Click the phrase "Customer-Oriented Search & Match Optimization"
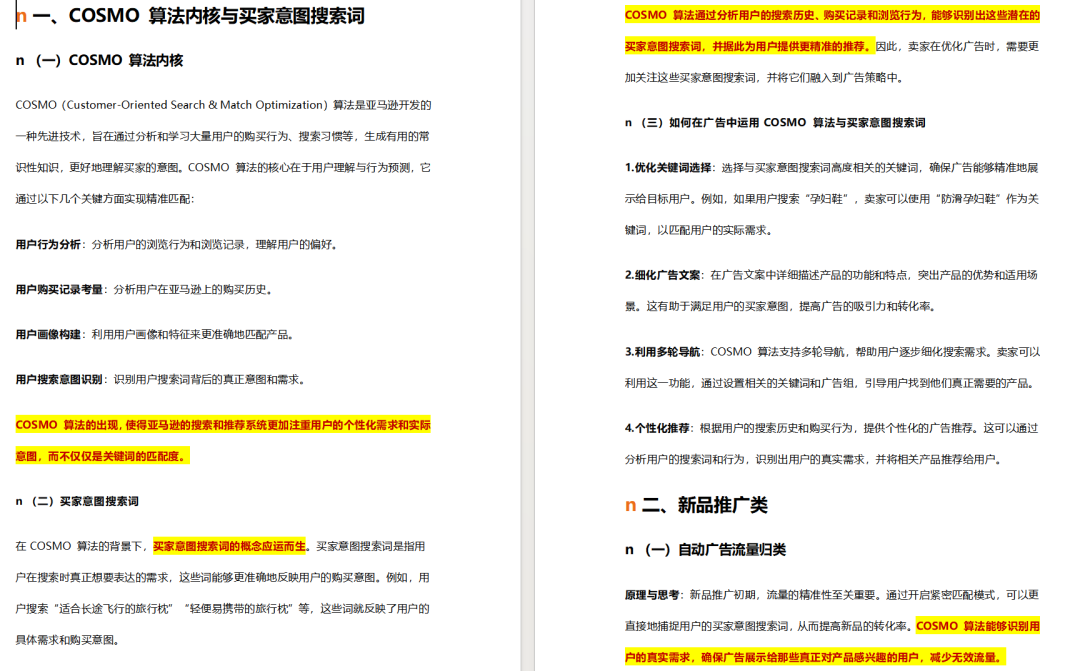The height and width of the screenshot is (671, 1080). [195, 105]
